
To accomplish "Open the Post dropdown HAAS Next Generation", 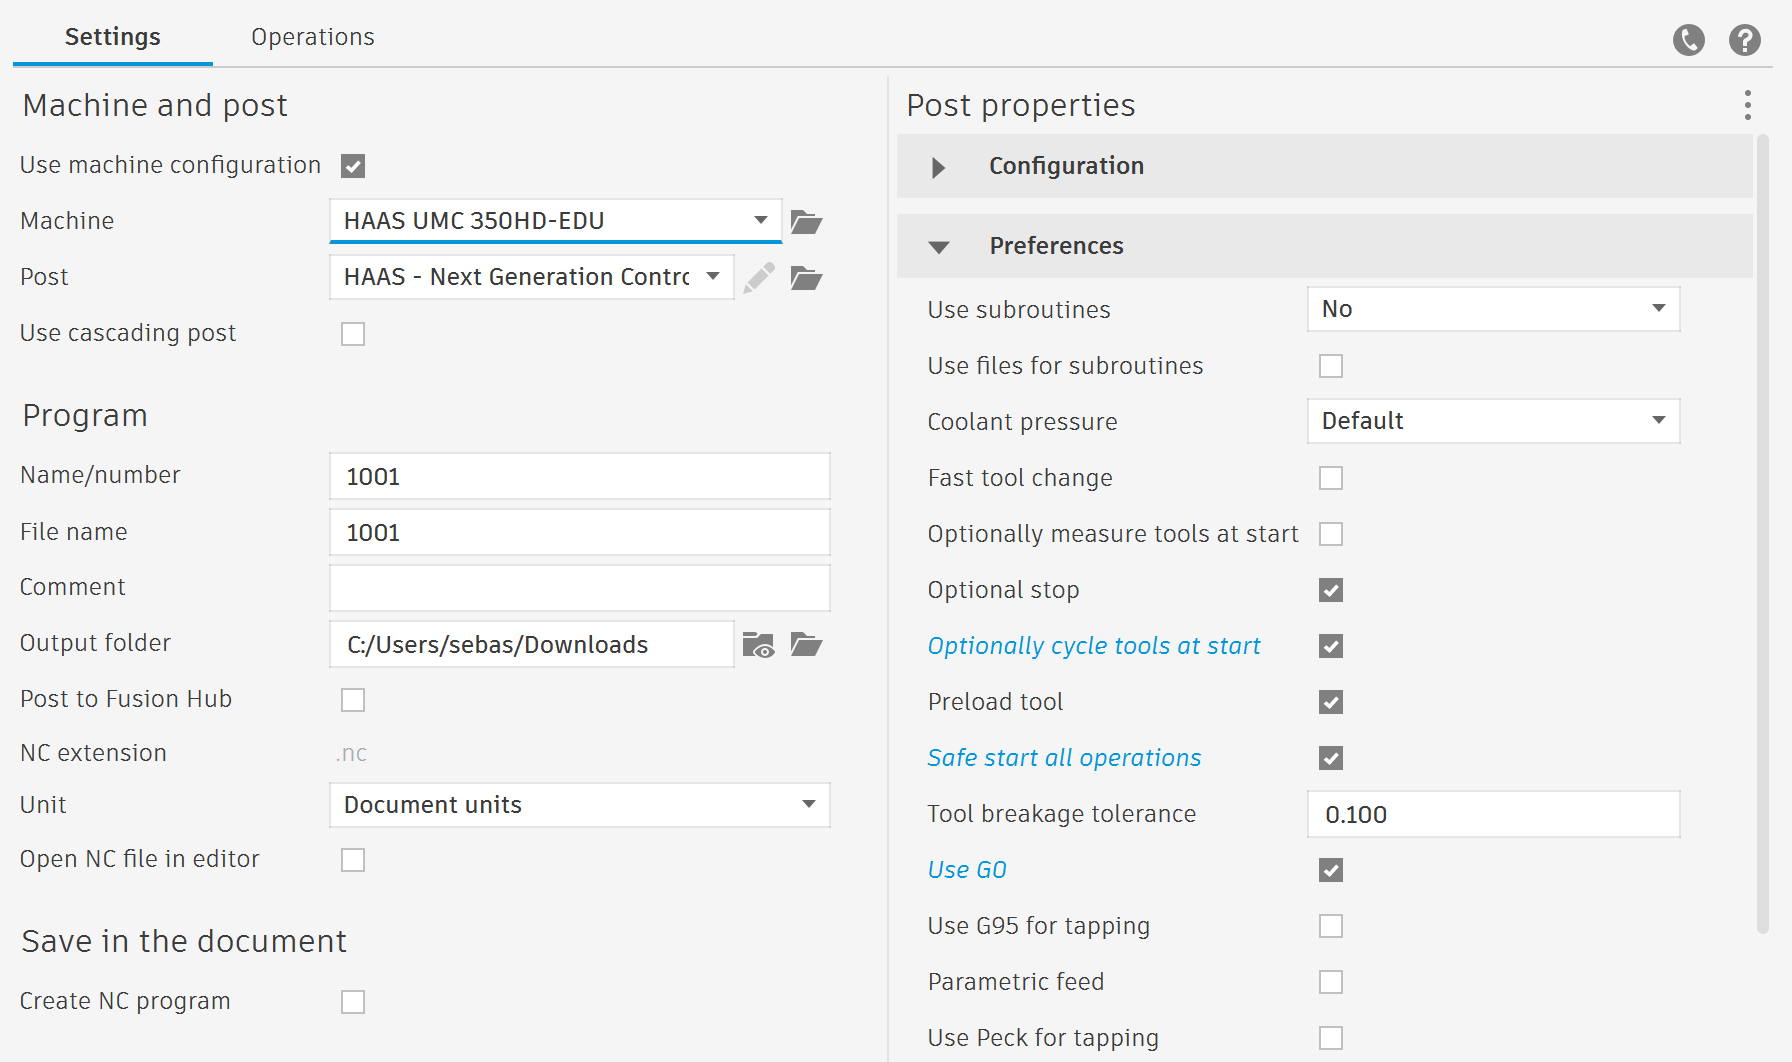I will point(532,277).
